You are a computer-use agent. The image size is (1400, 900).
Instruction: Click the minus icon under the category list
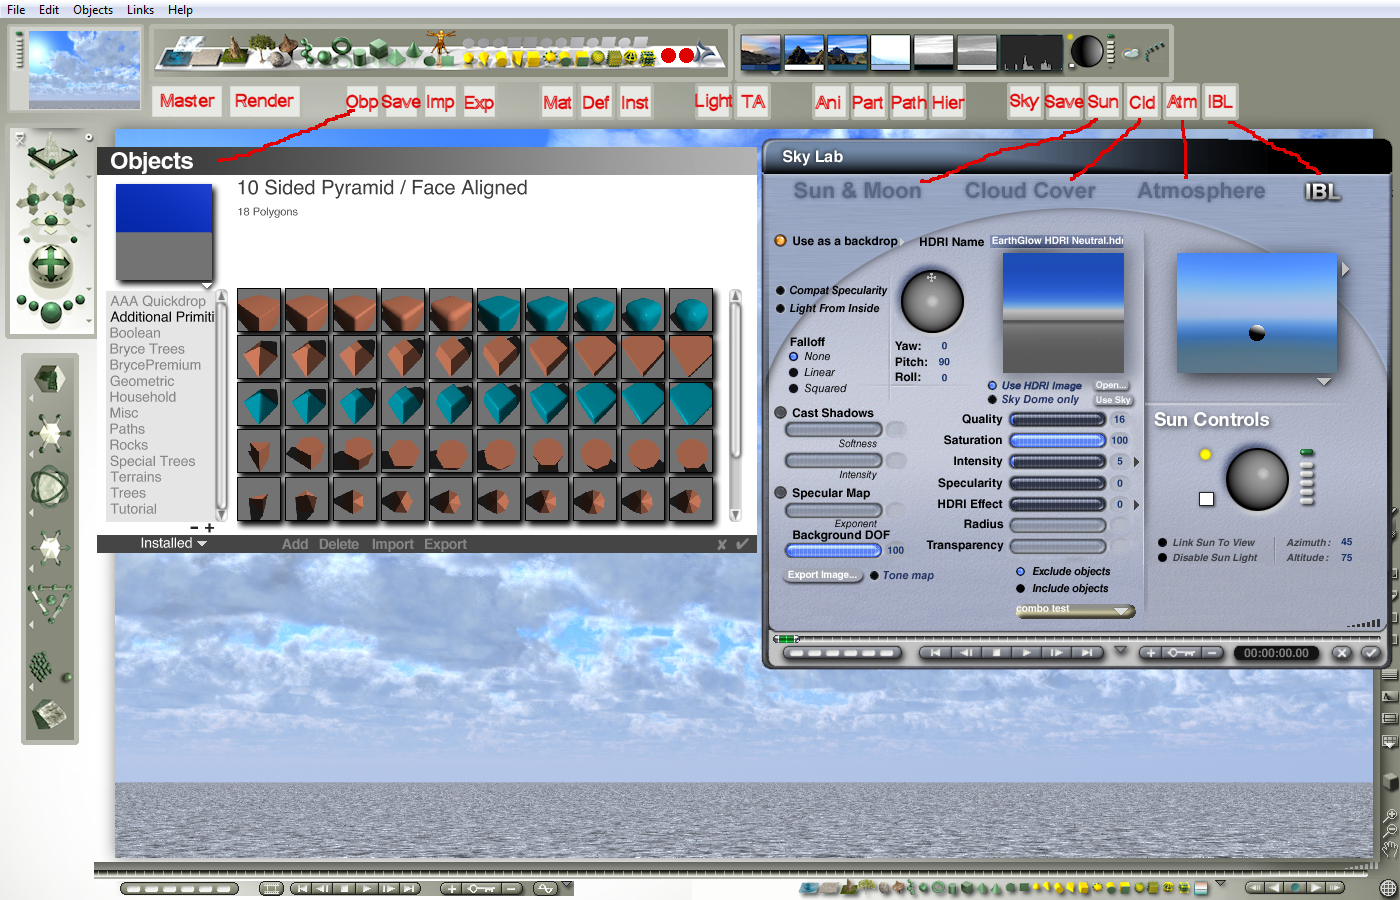pyautogui.click(x=194, y=528)
